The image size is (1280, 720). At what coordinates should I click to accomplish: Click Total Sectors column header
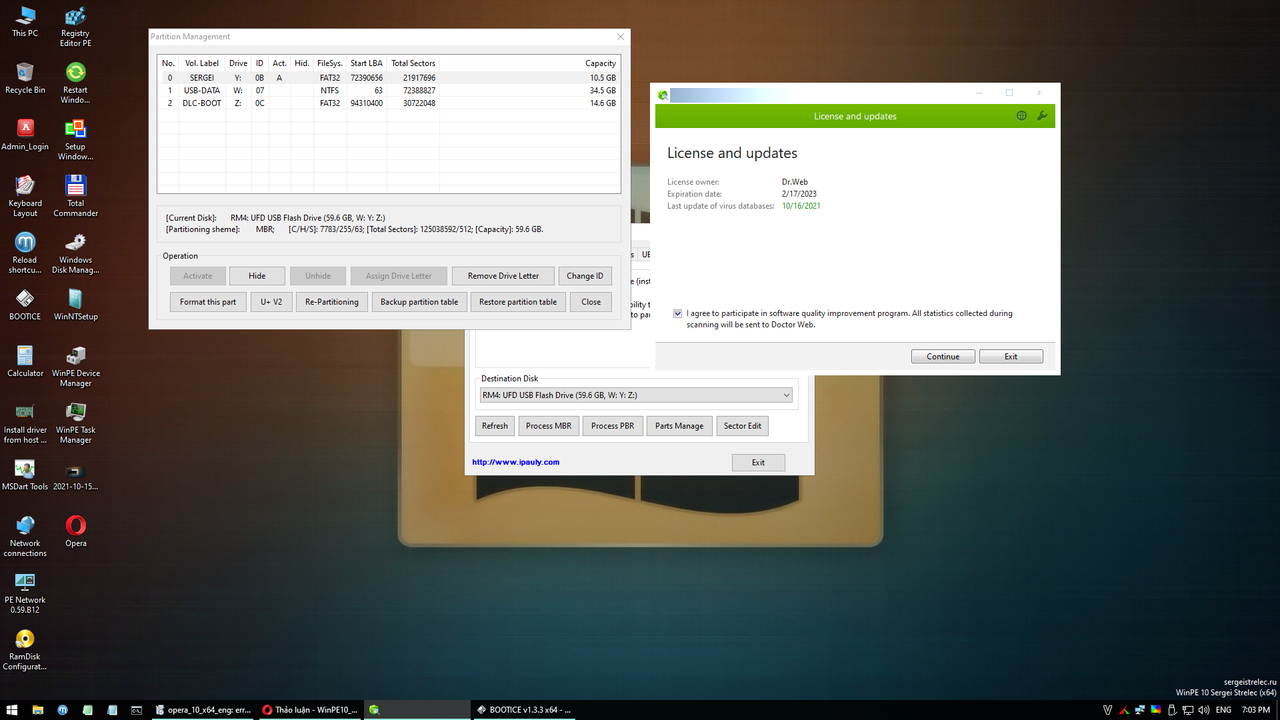pos(413,63)
